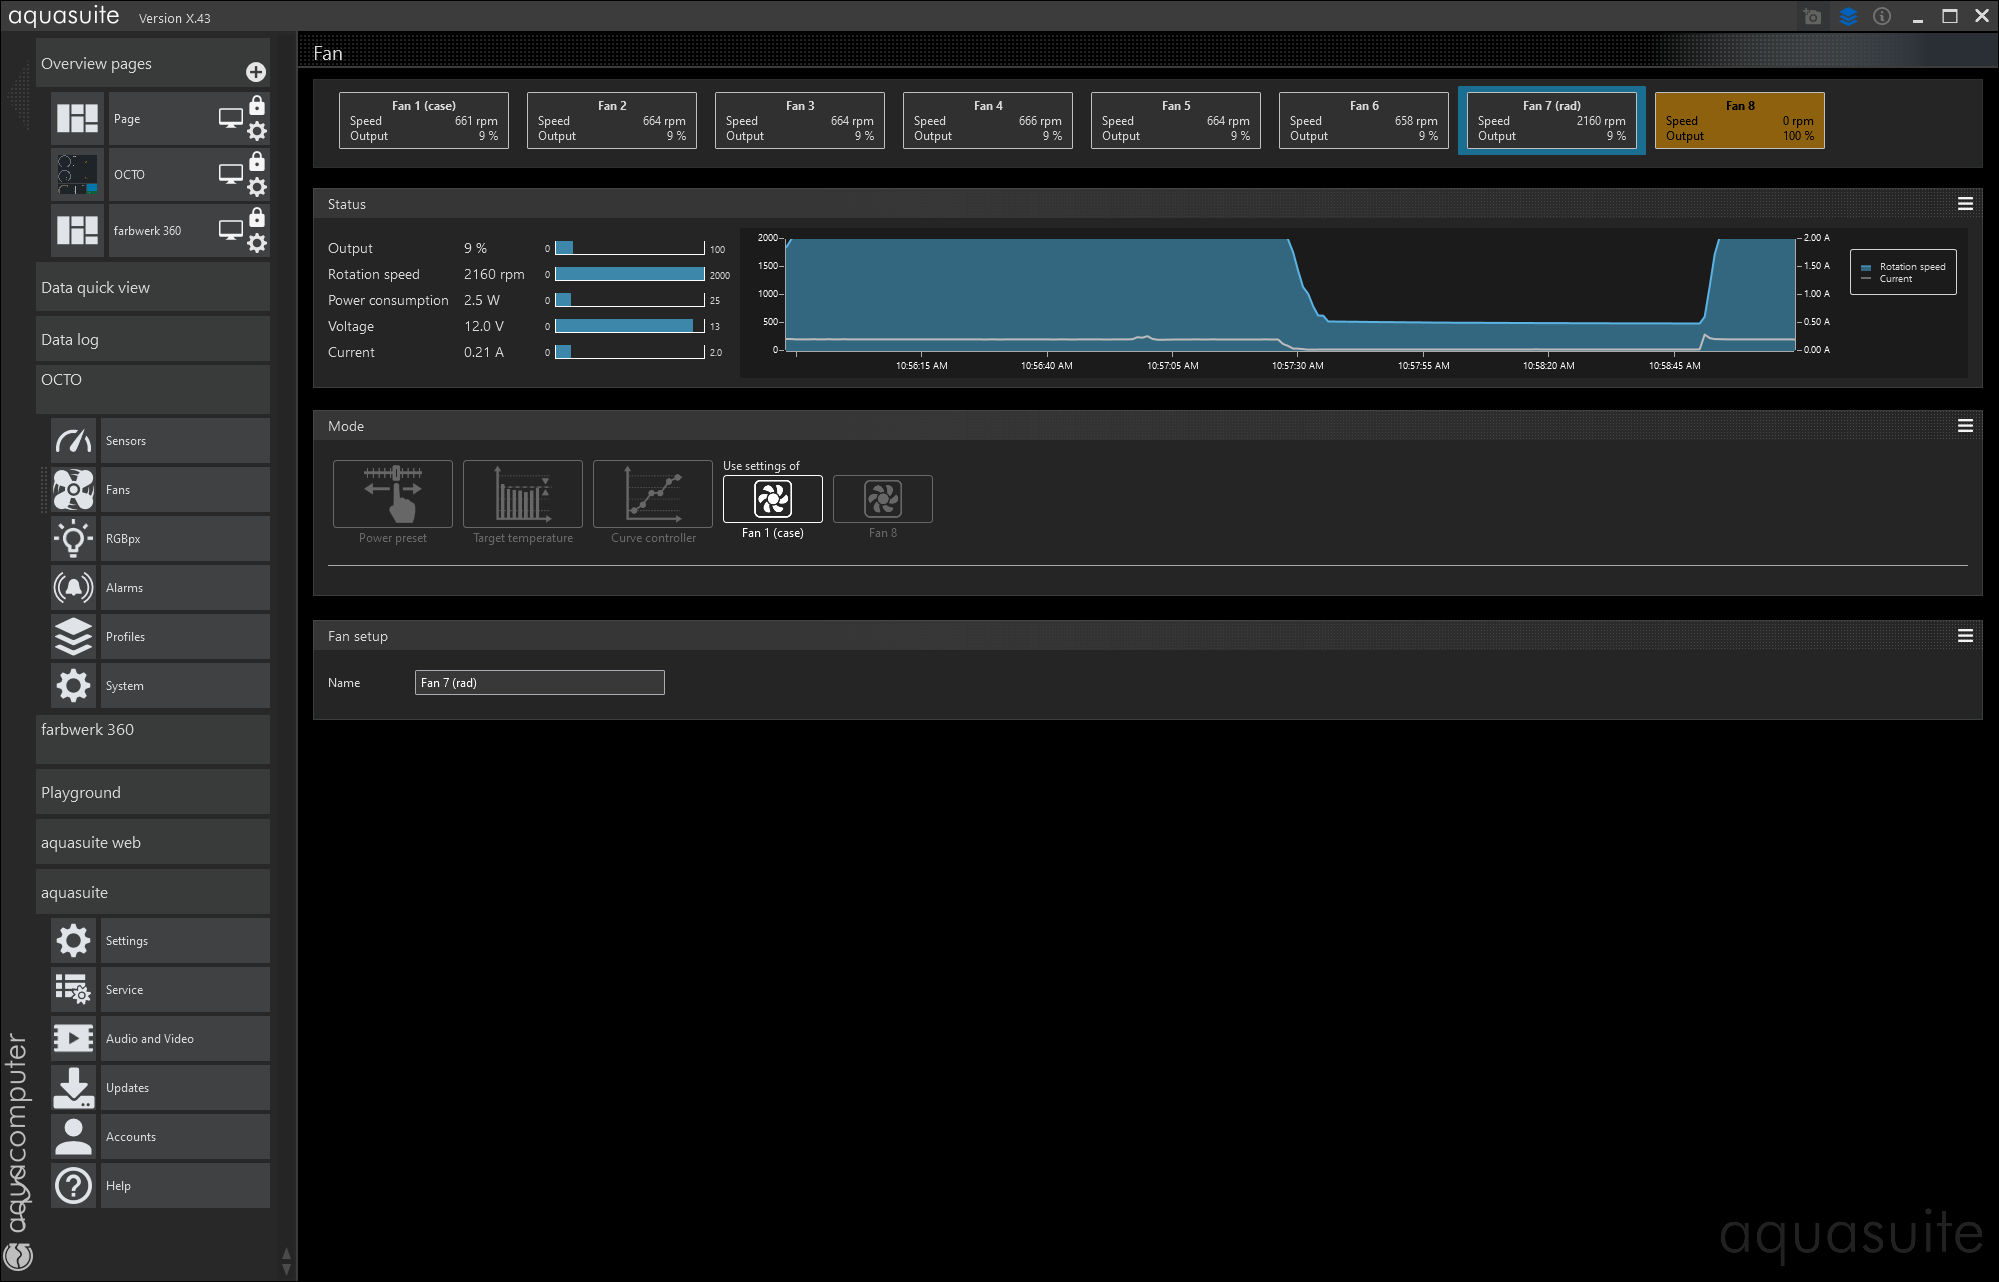Image resolution: width=1999 pixels, height=1282 pixels.
Task: Click the fan Name input field
Action: click(539, 683)
